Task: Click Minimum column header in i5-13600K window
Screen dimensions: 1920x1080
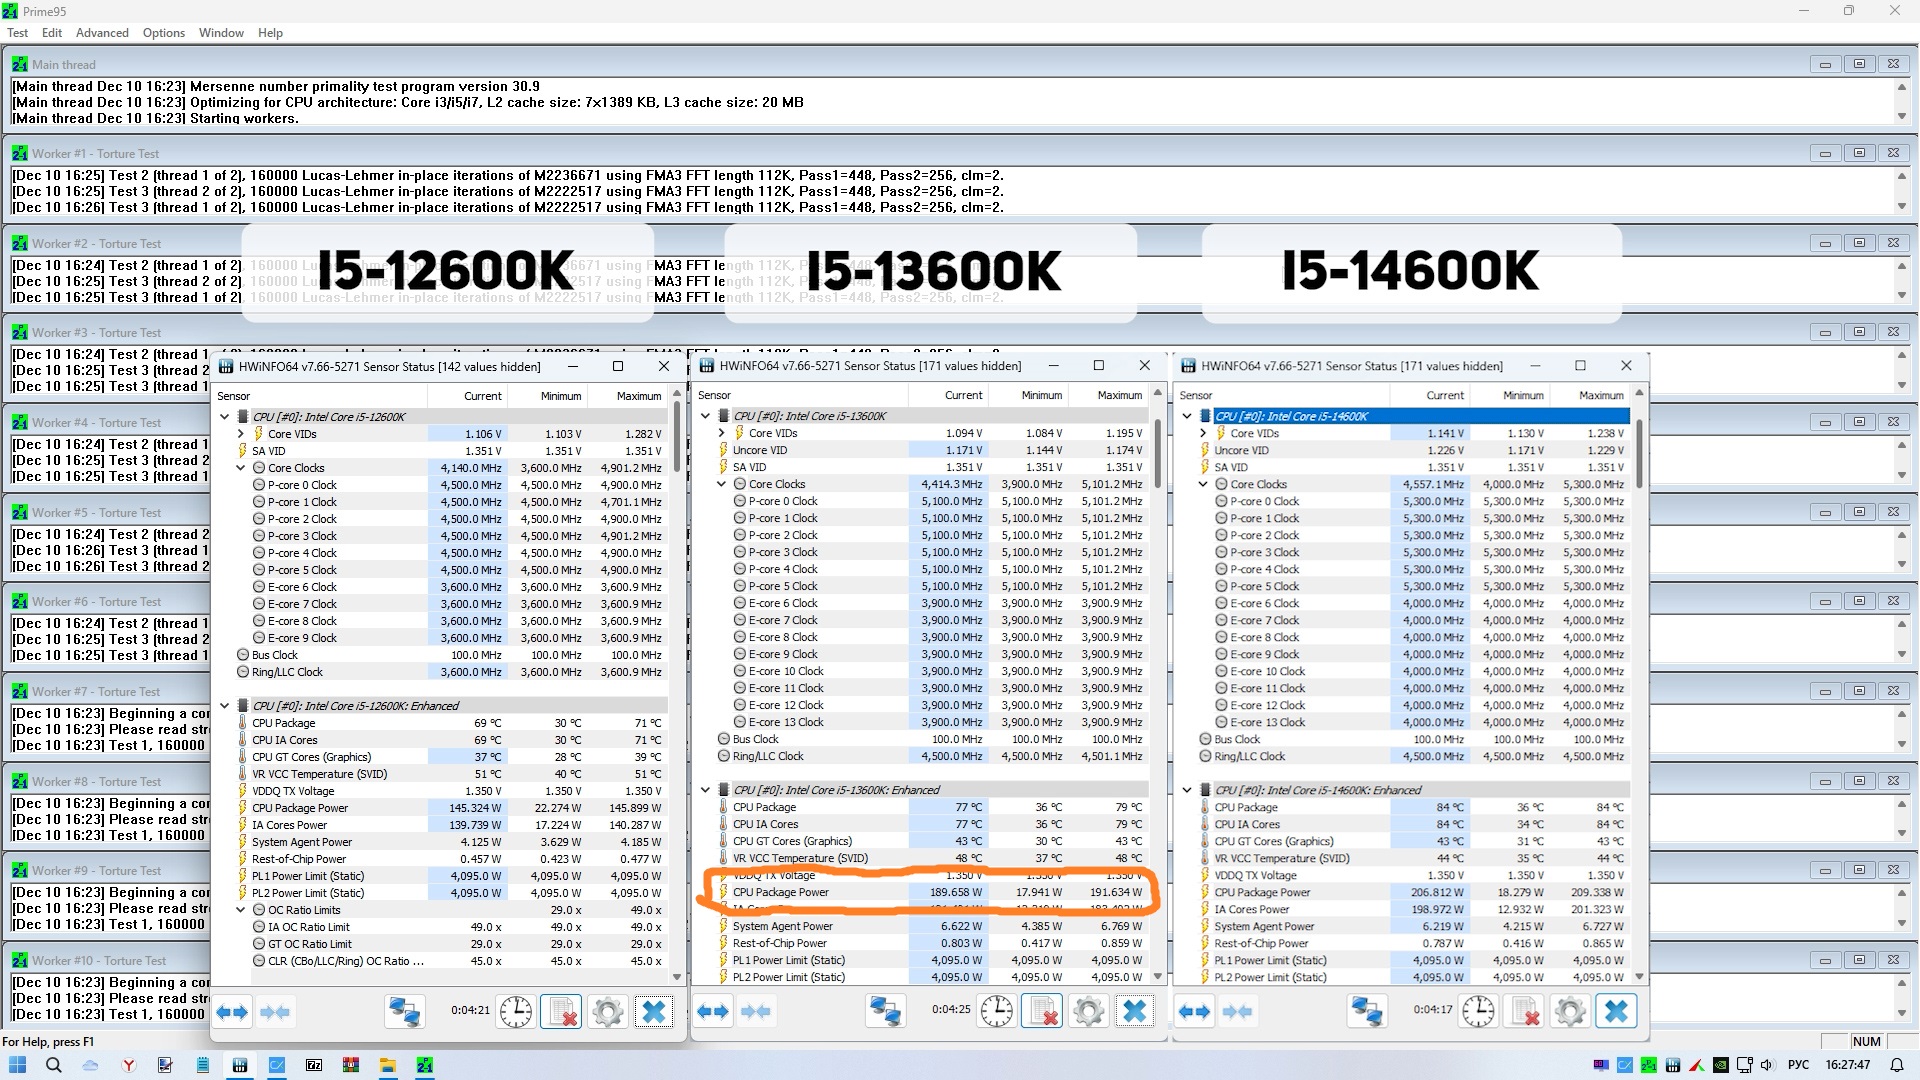Action: 1029,395
